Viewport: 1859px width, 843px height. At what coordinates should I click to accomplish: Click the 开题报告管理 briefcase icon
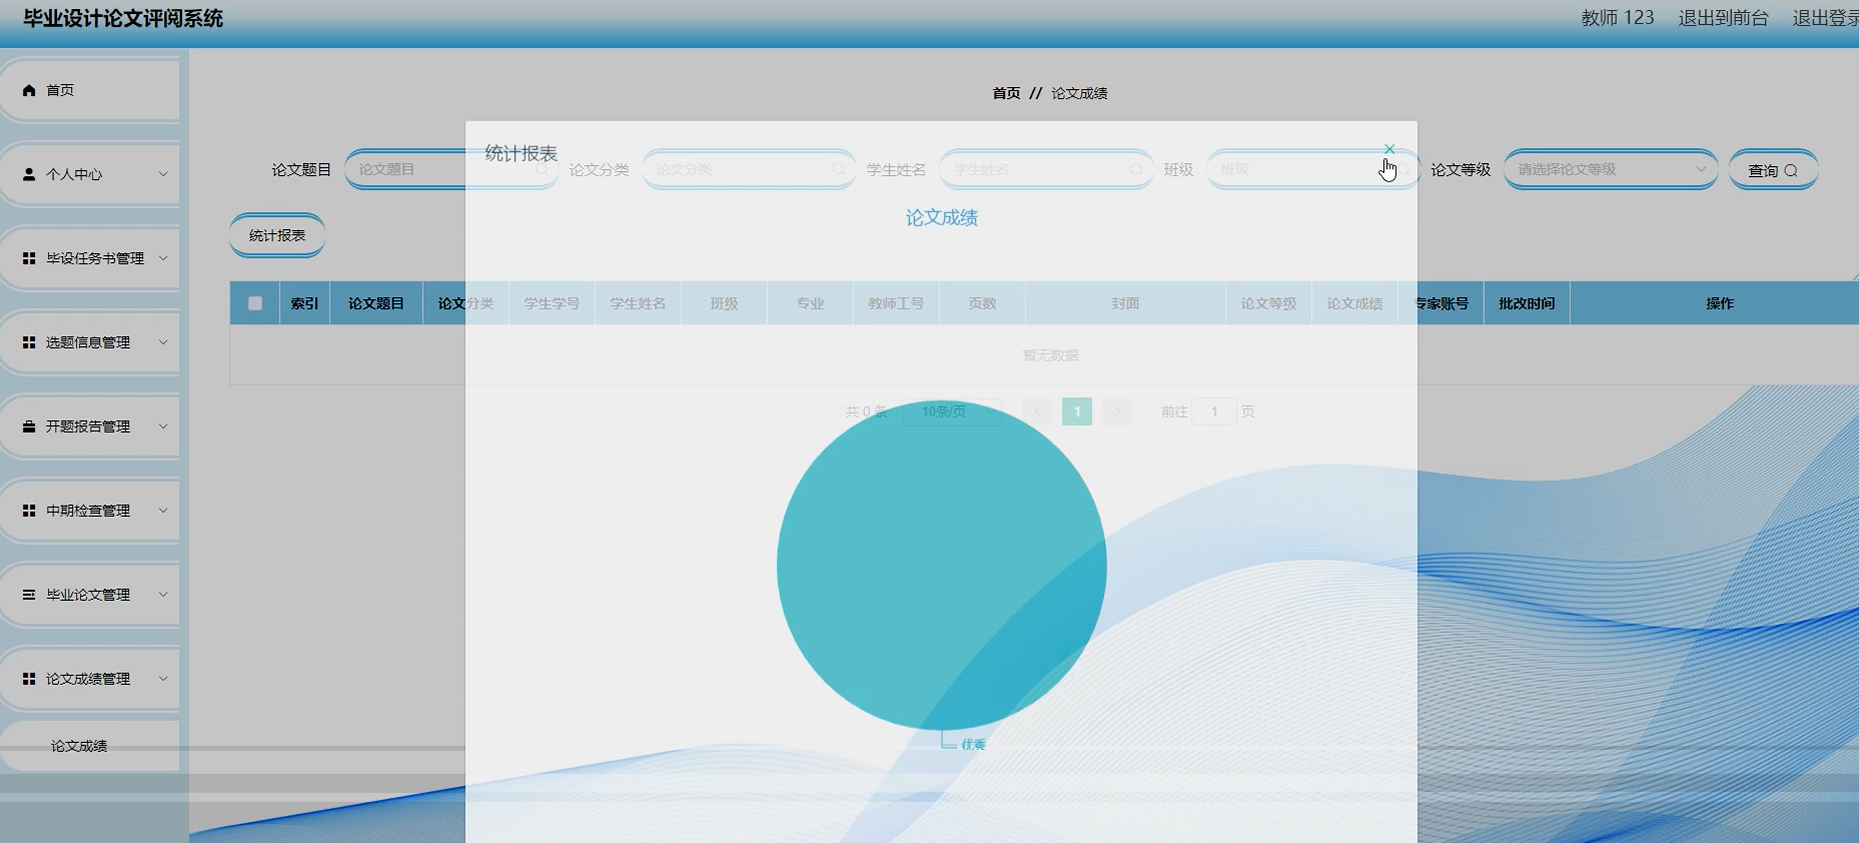[x=29, y=426]
